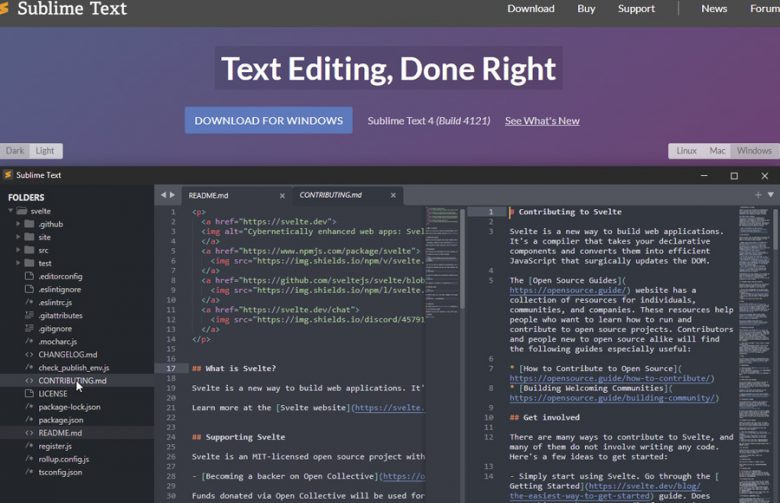Close the README.md tab
780x503 pixels.
pos(282,196)
